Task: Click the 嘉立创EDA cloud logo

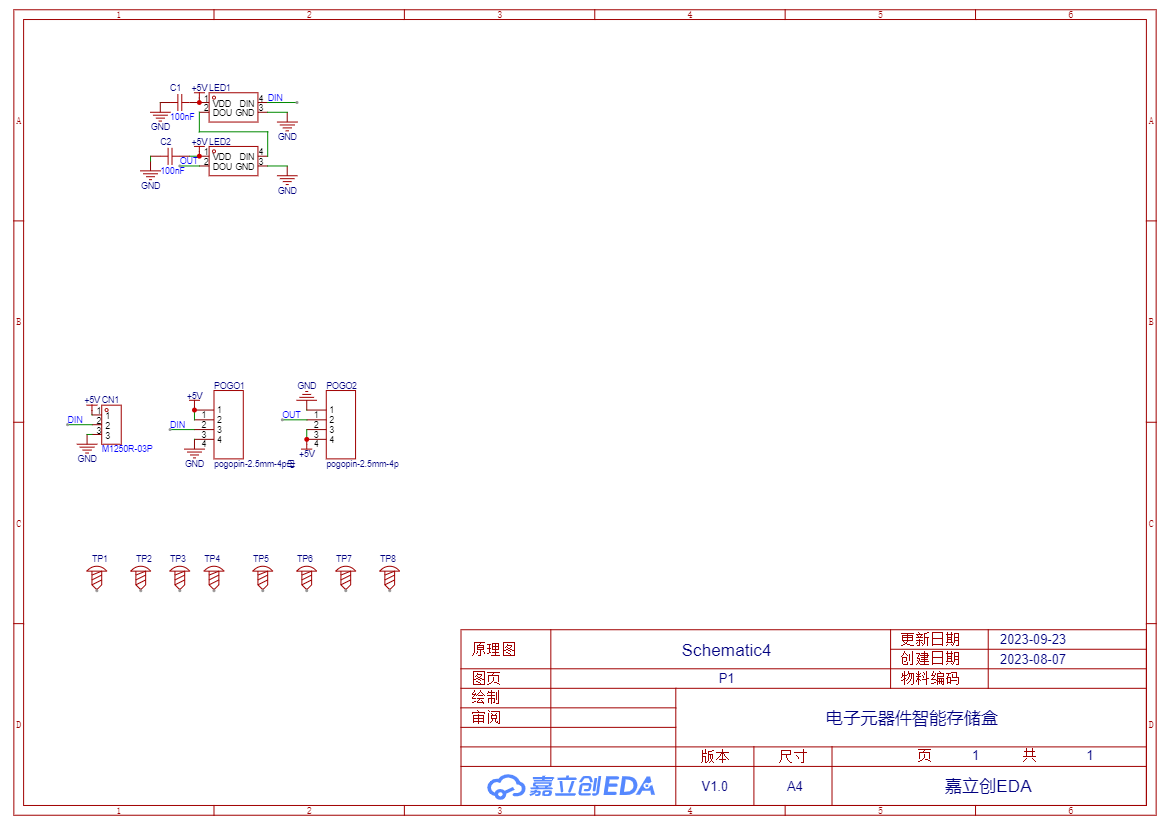Action: (x=571, y=786)
